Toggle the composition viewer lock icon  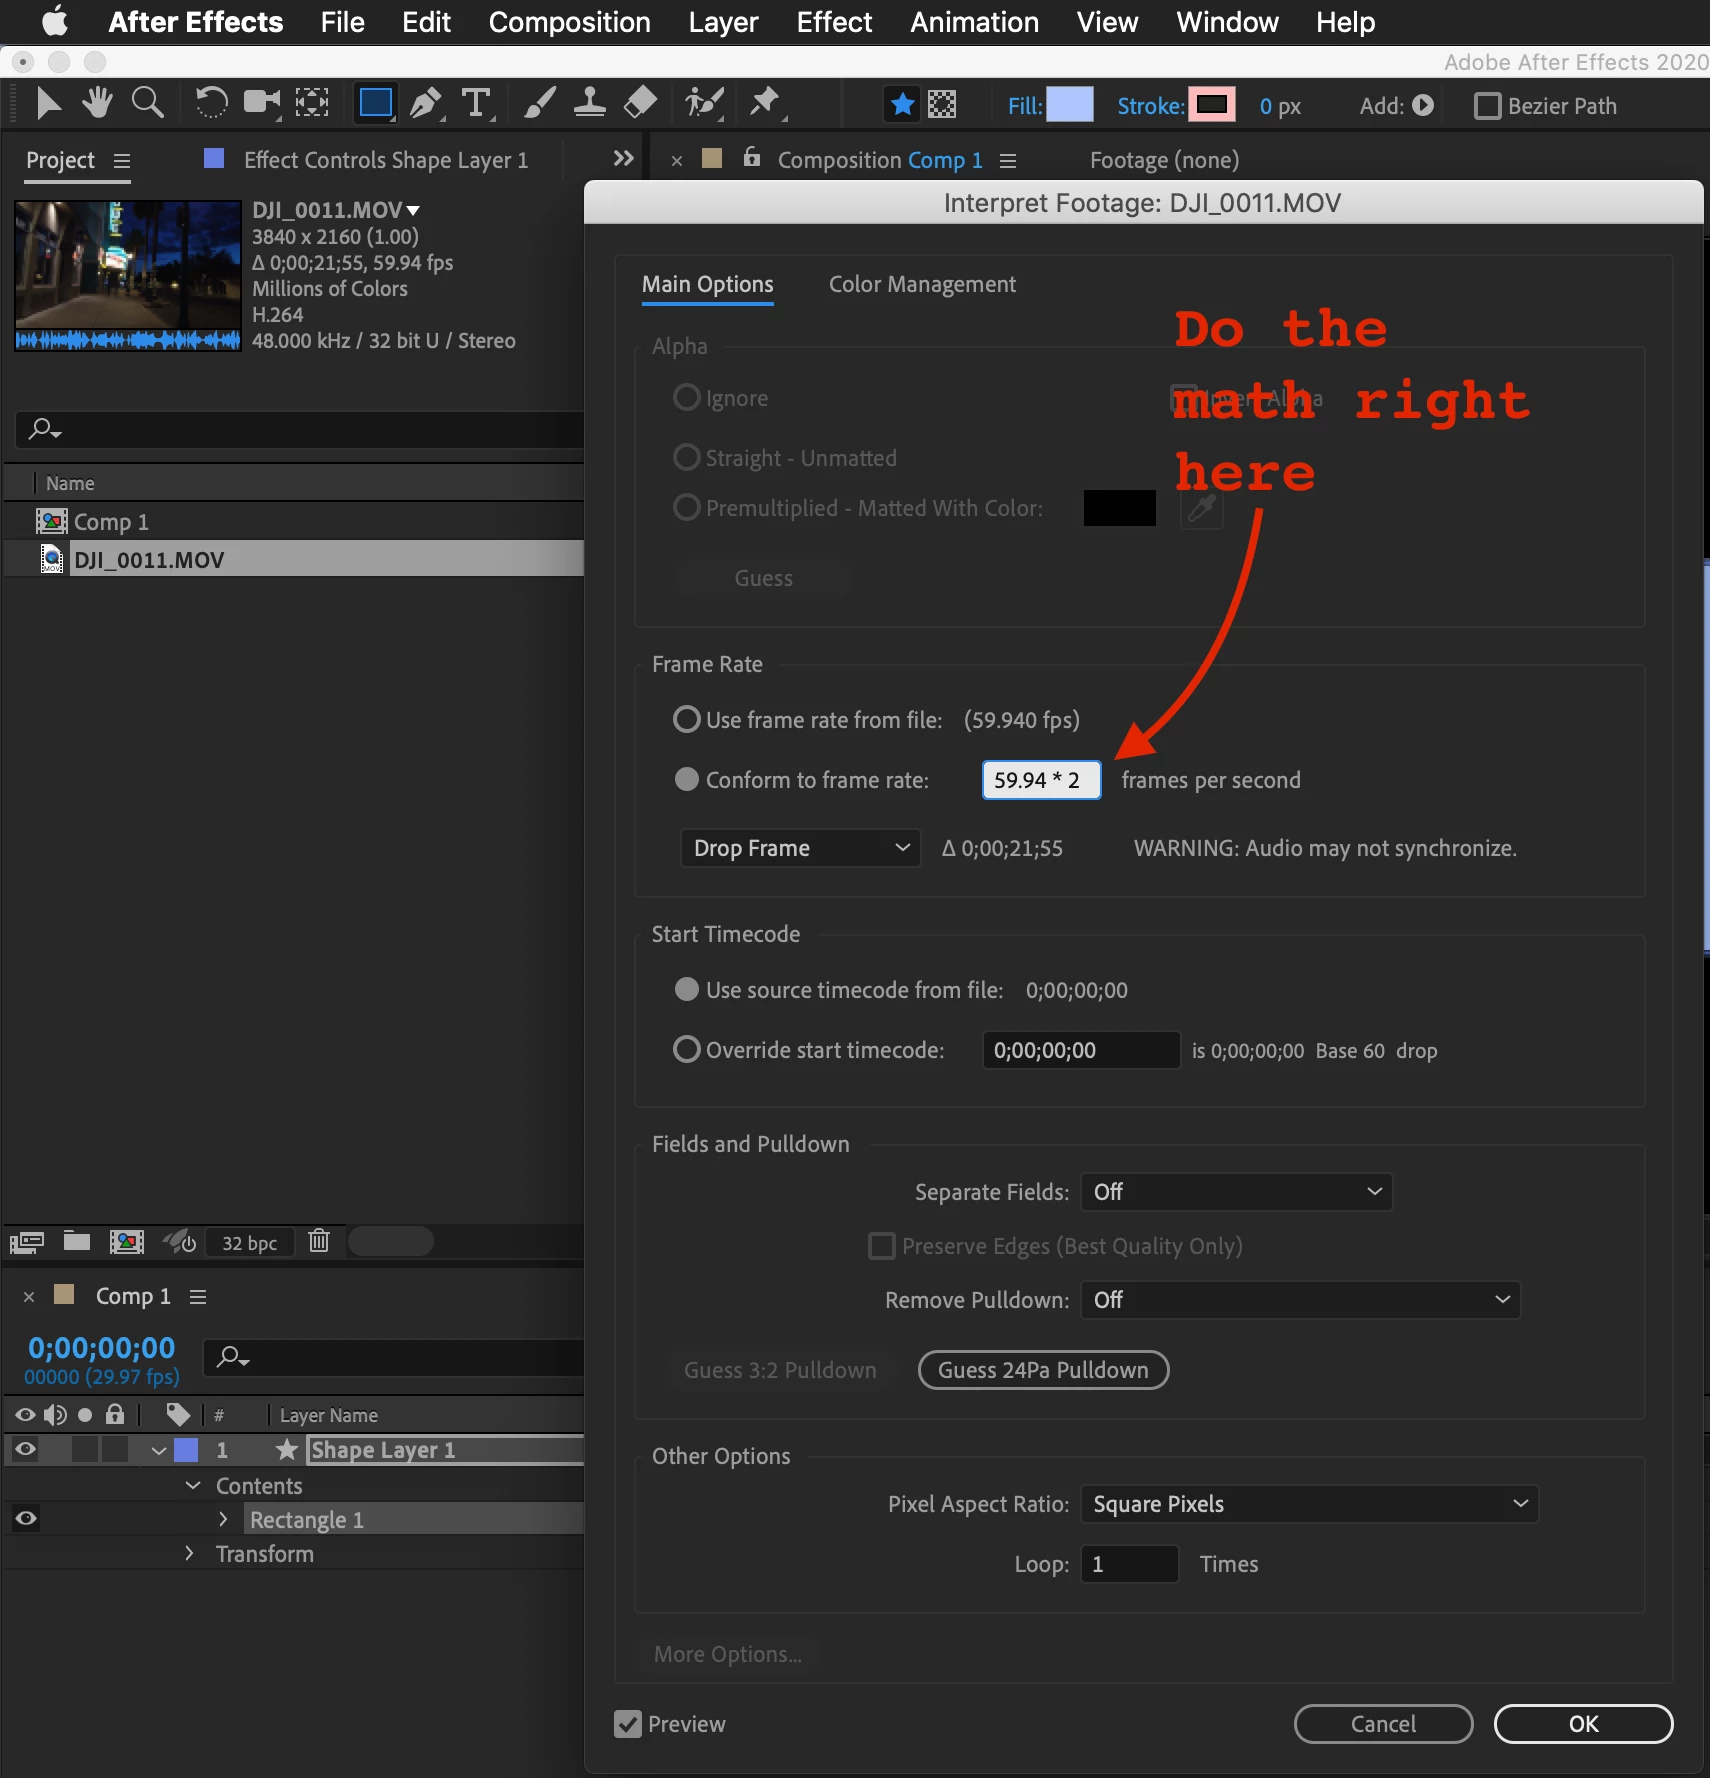click(x=752, y=157)
